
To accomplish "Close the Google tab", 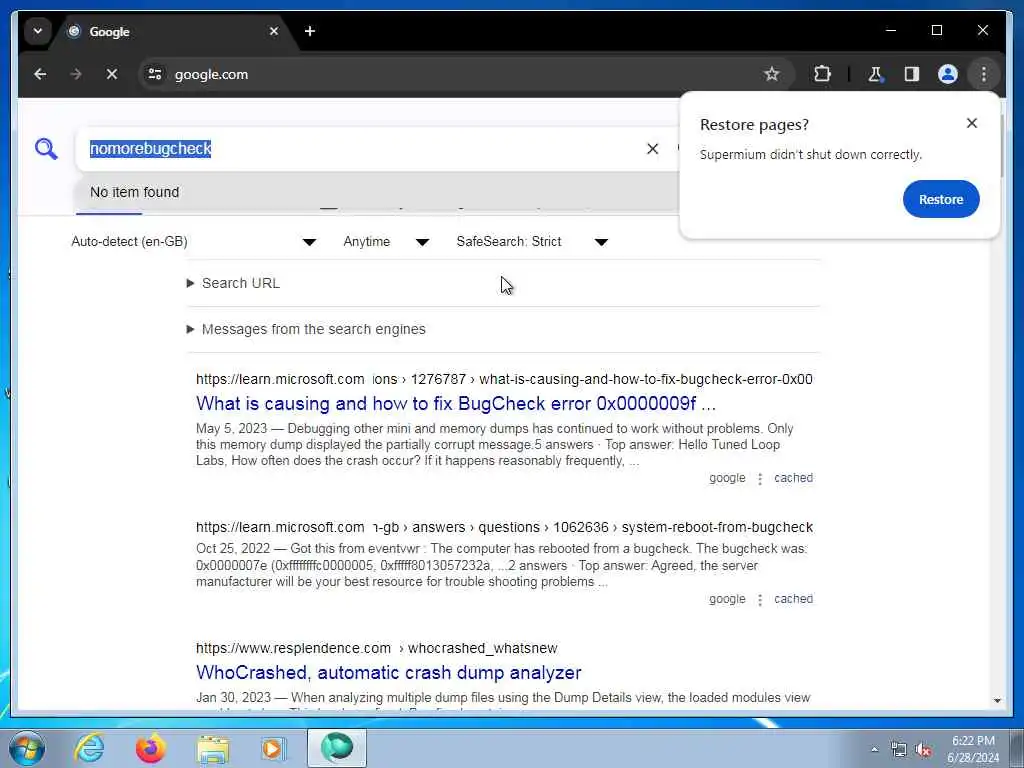I will click(x=274, y=31).
